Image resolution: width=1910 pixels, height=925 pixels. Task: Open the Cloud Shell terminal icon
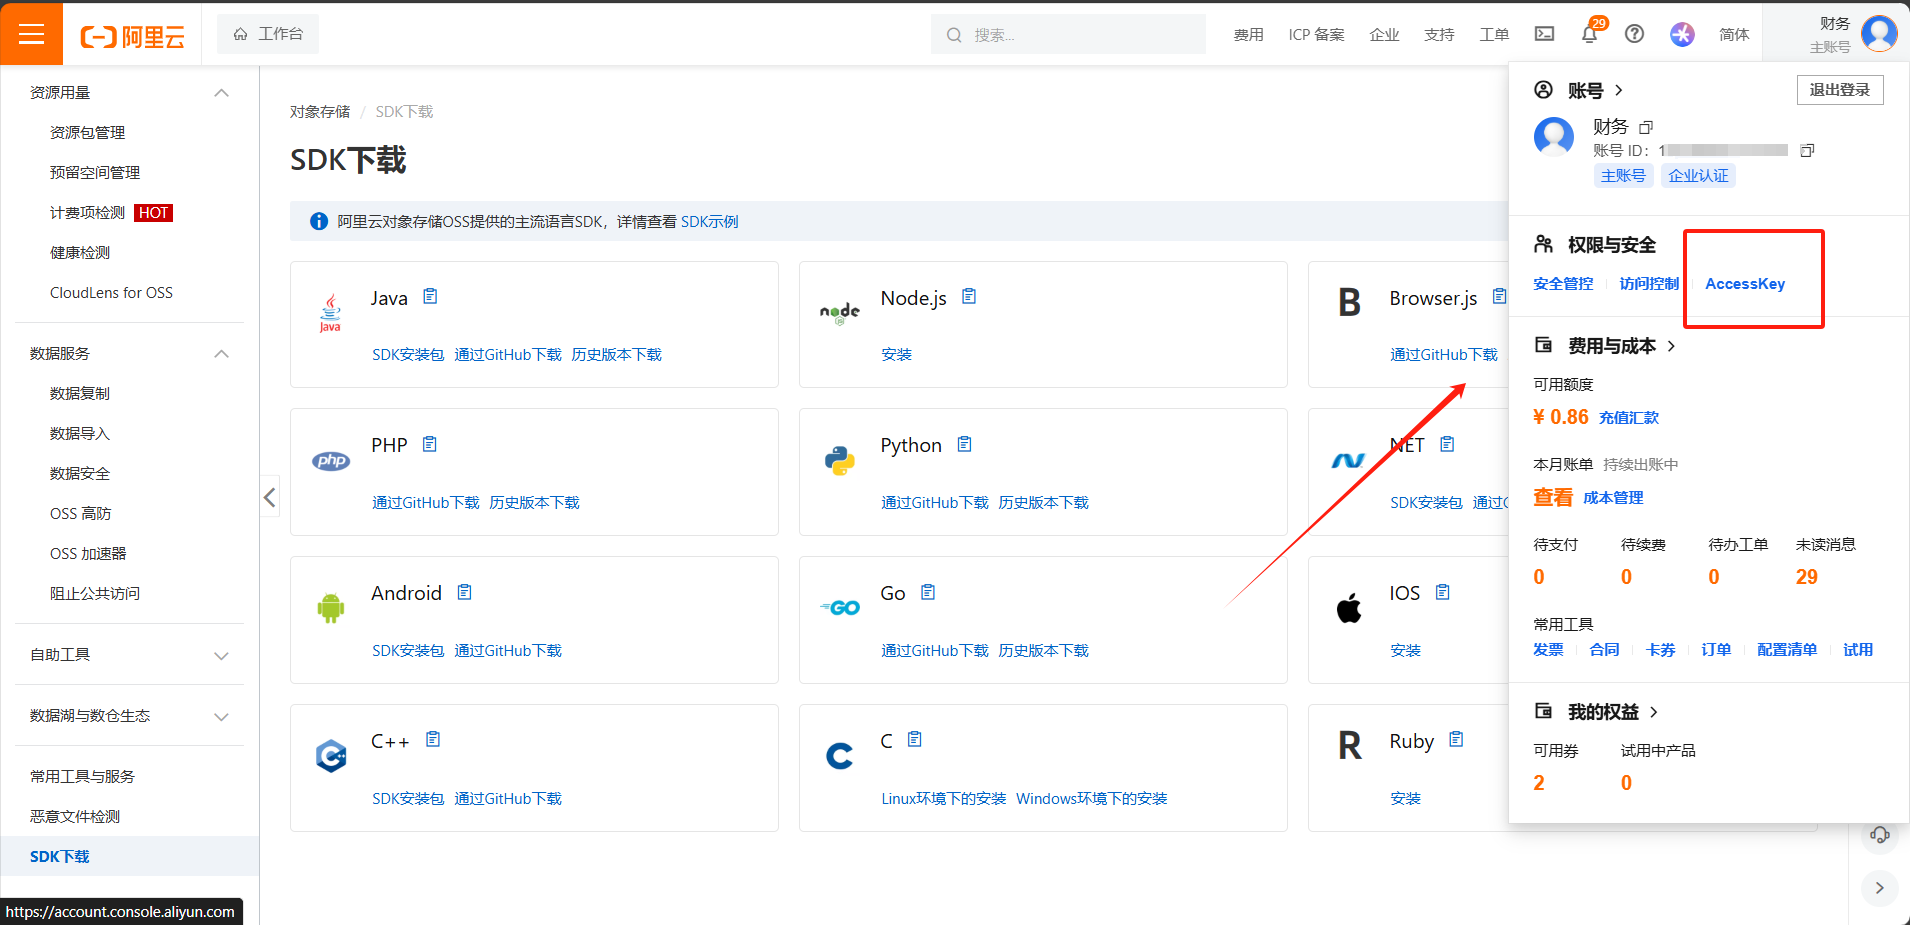[x=1544, y=34]
